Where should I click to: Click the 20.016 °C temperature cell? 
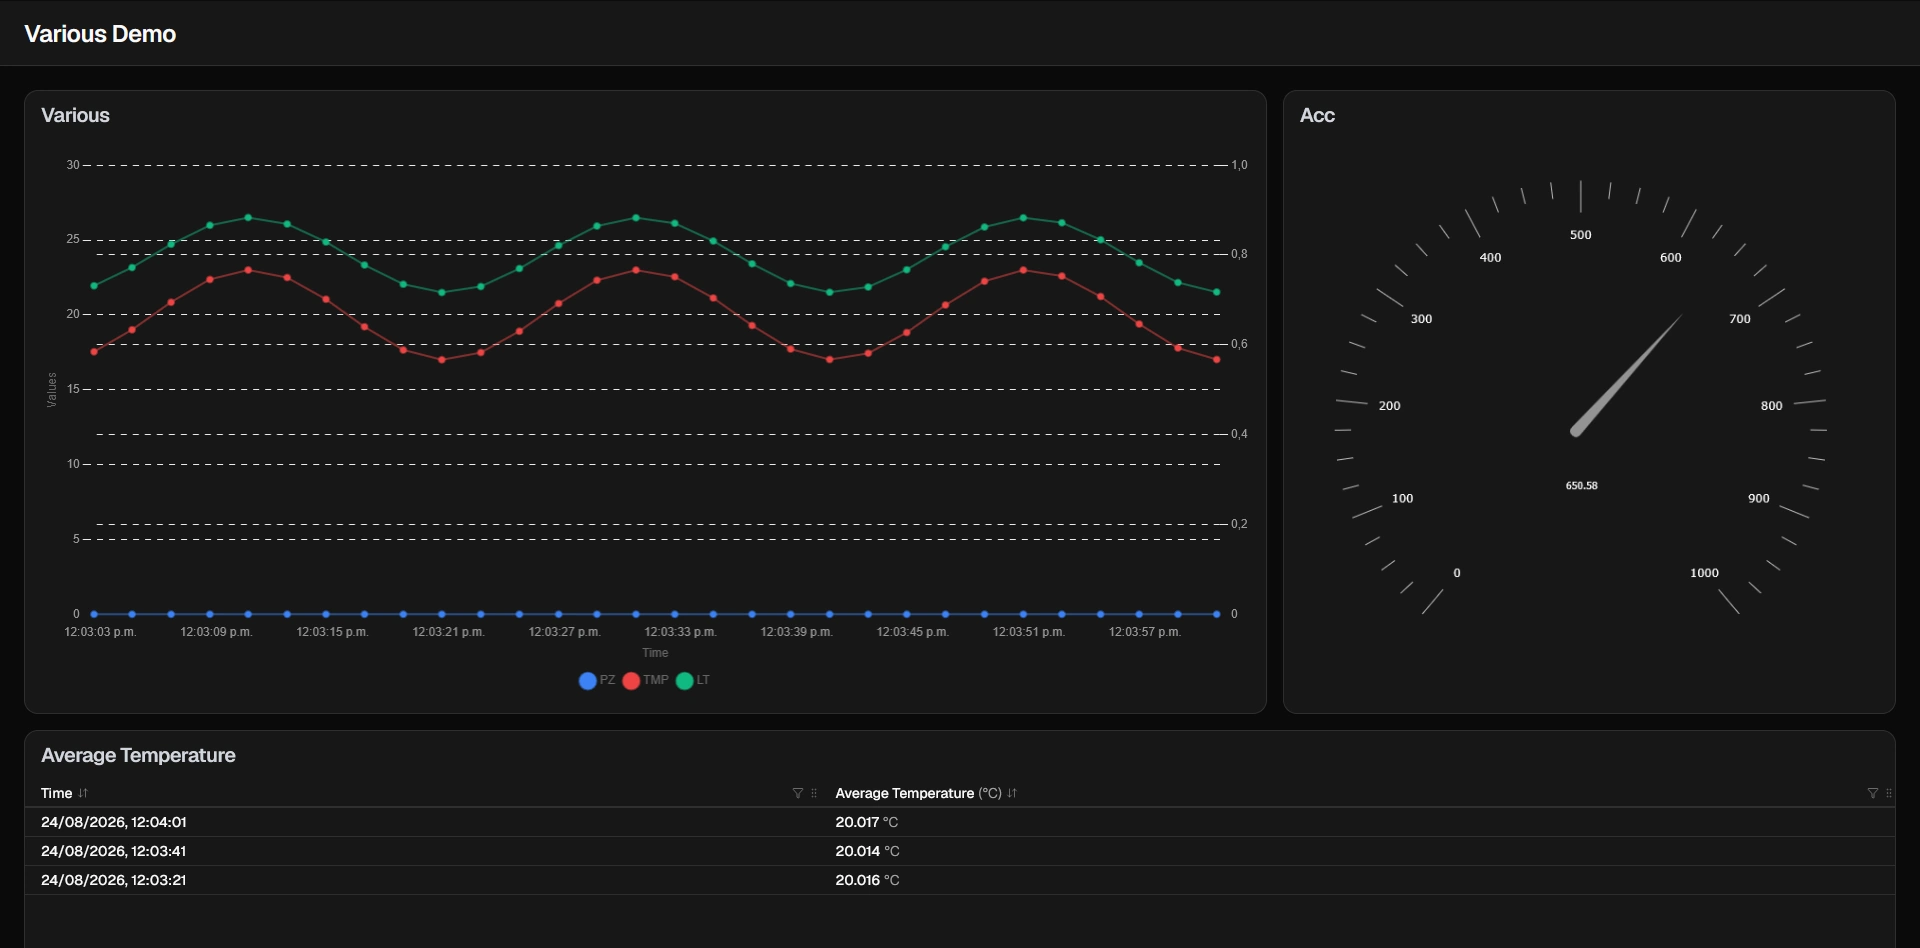pos(867,880)
